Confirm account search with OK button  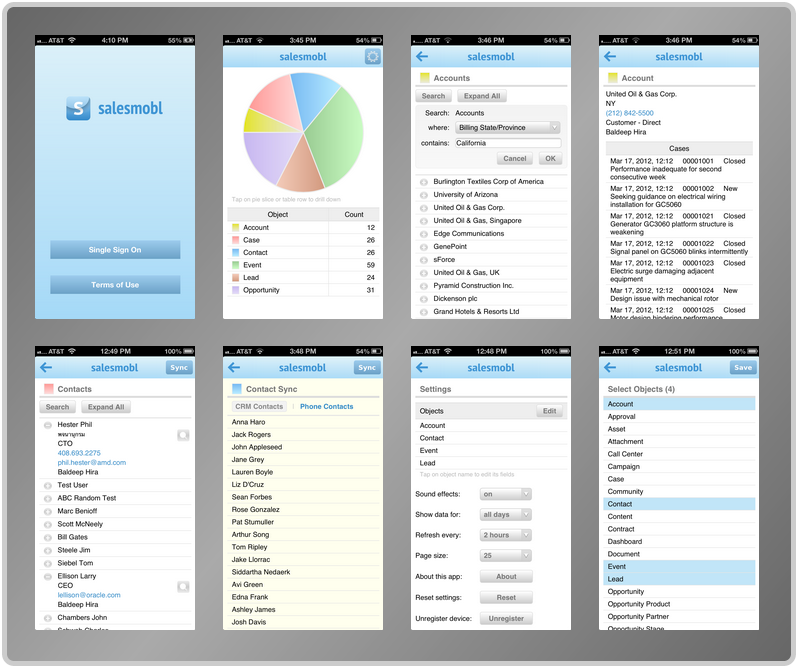click(x=551, y=158)
